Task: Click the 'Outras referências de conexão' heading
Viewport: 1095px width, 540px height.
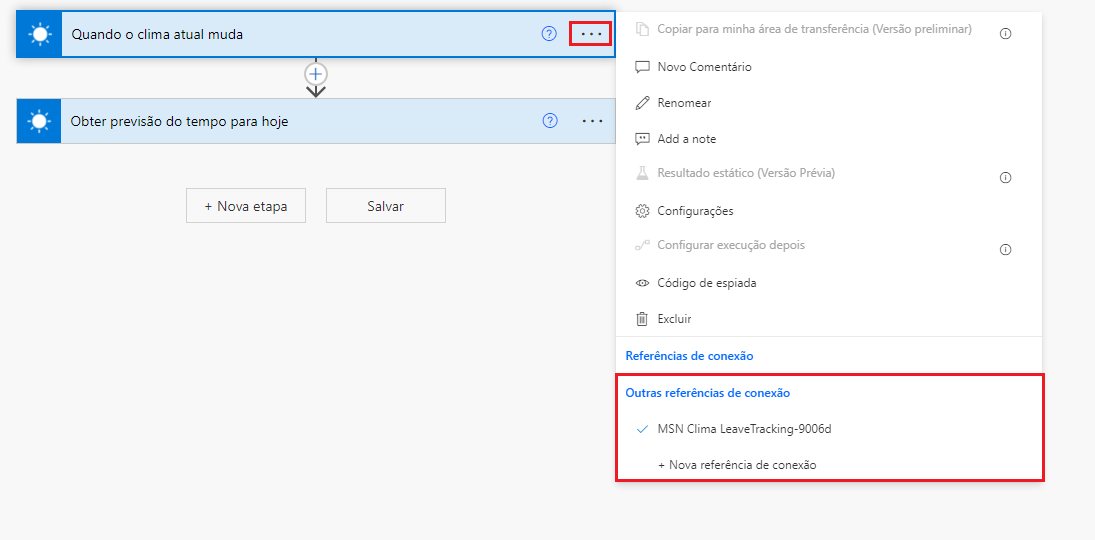Action: point(707,393)
